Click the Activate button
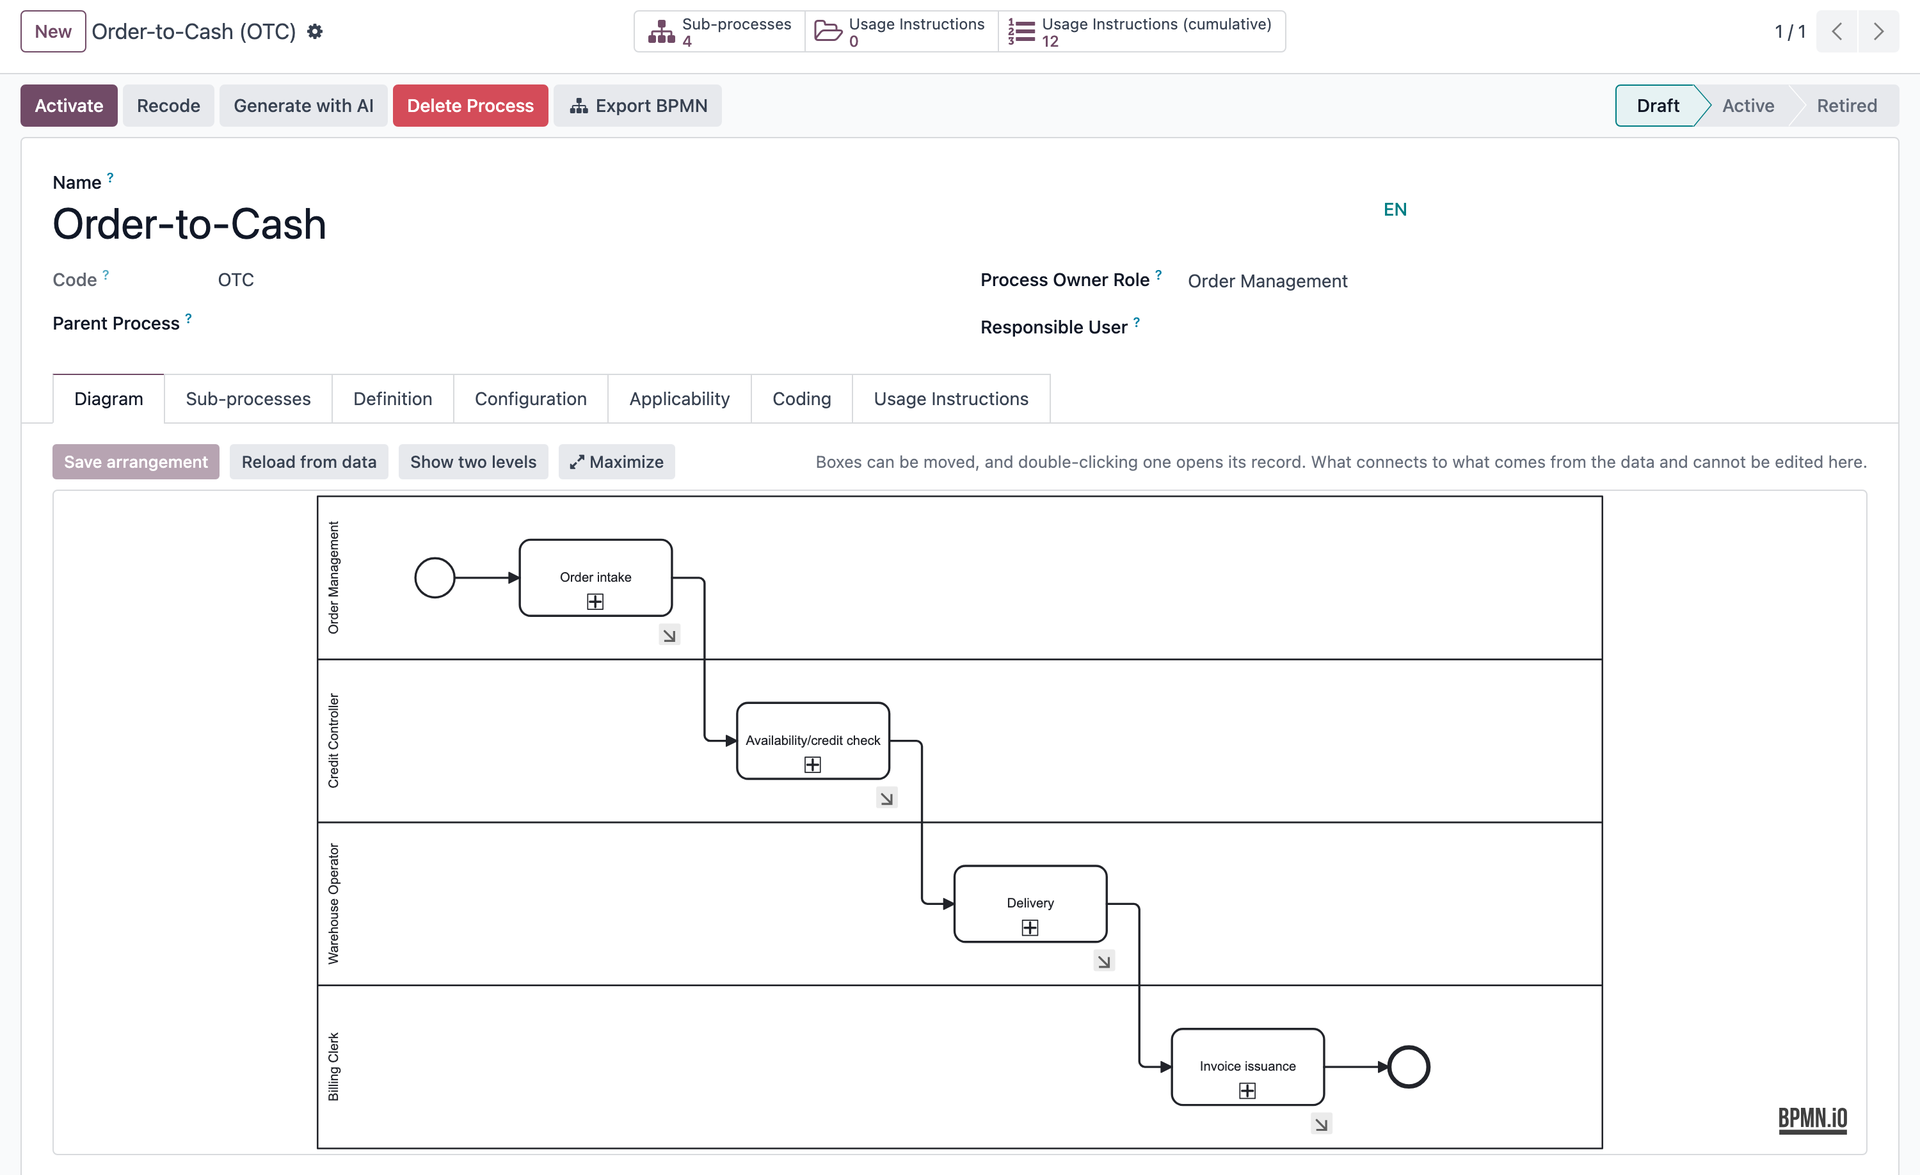Viewport: 1920px width, 1175px height. (69, 105)
